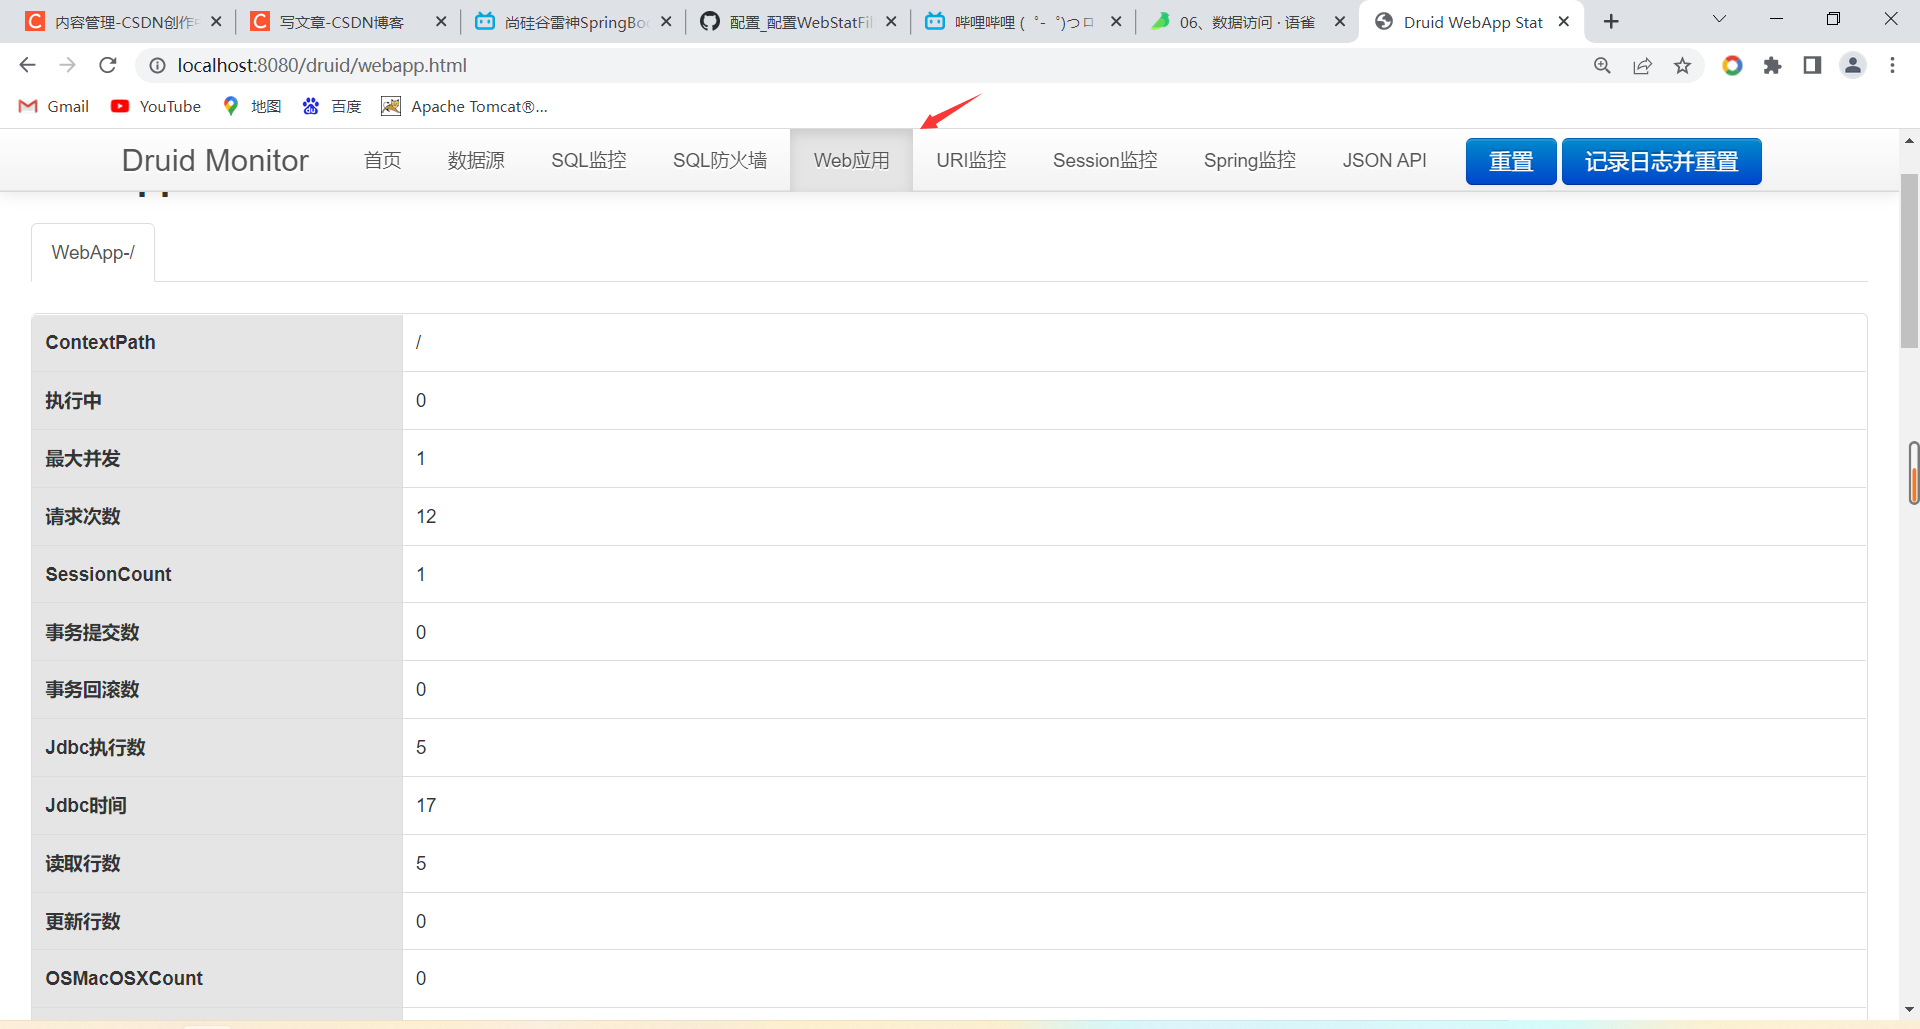The height and width of the screenshot is (1029, 1920).
Task: Click the 读取行数 row label
Action: (82, 863)
